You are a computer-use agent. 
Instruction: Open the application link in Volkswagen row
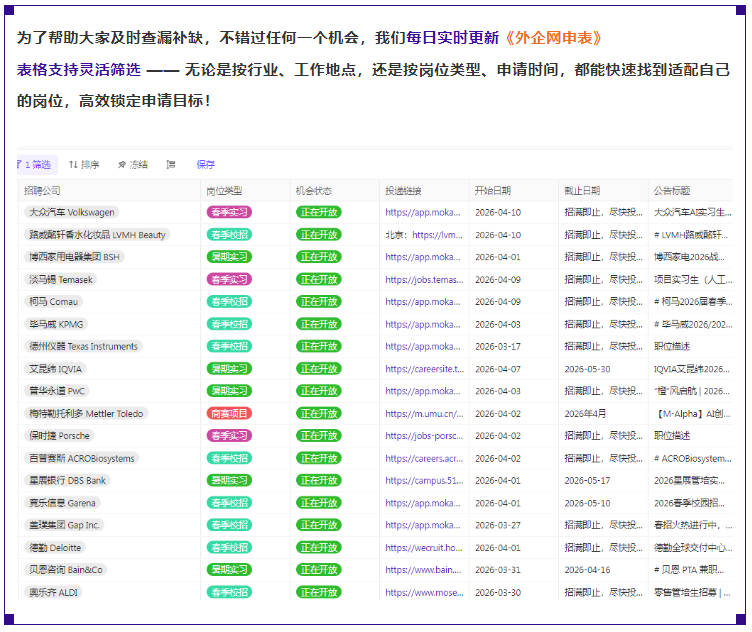[423, 212]
